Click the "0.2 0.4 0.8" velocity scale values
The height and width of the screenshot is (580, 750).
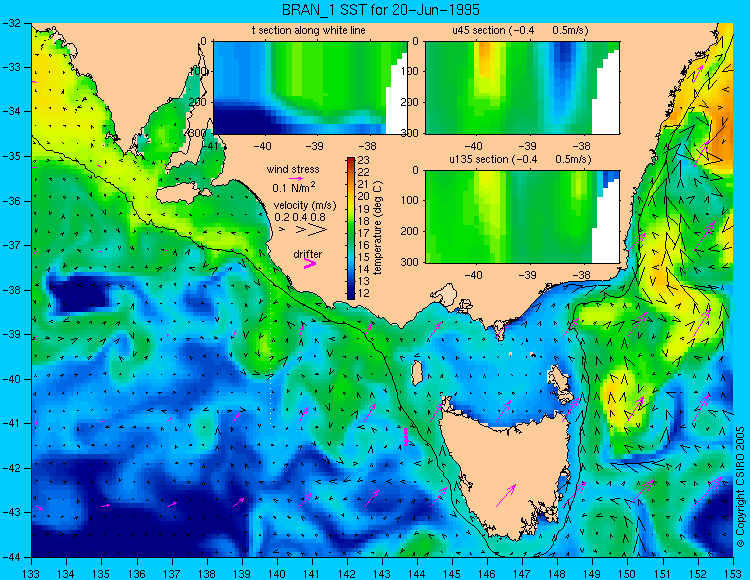point(300,217)
